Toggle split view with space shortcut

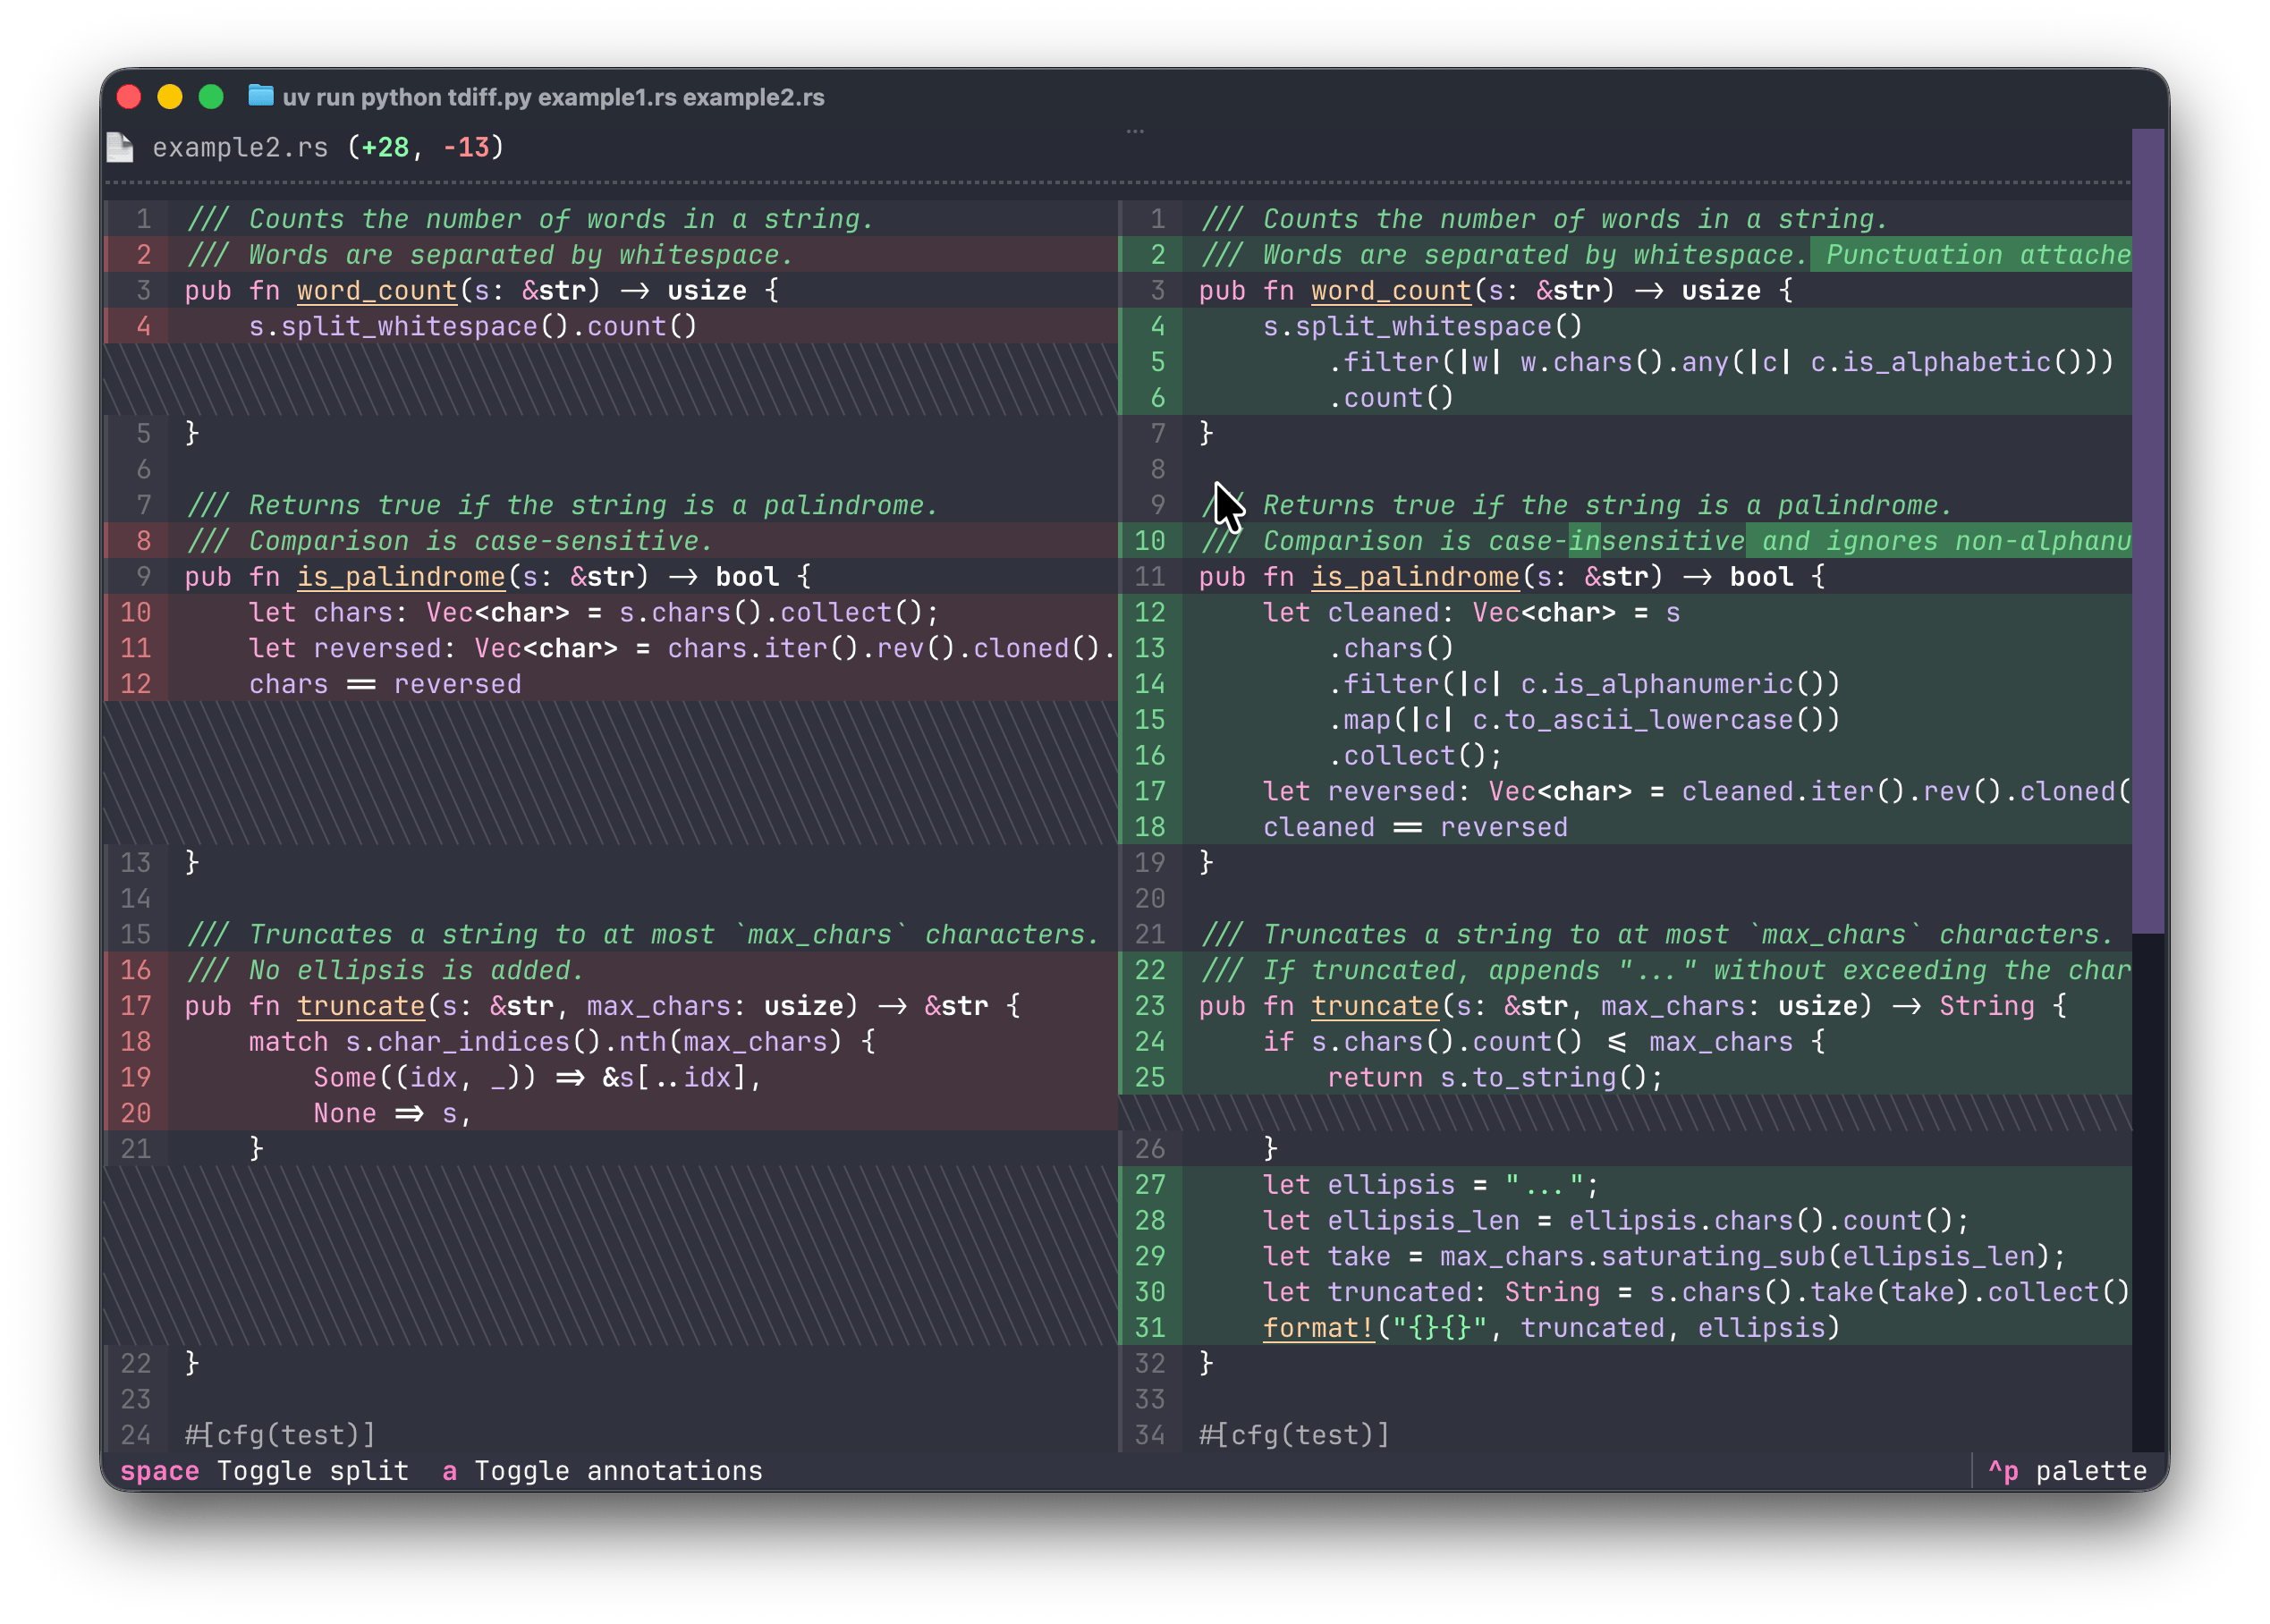coord(264,1471)
